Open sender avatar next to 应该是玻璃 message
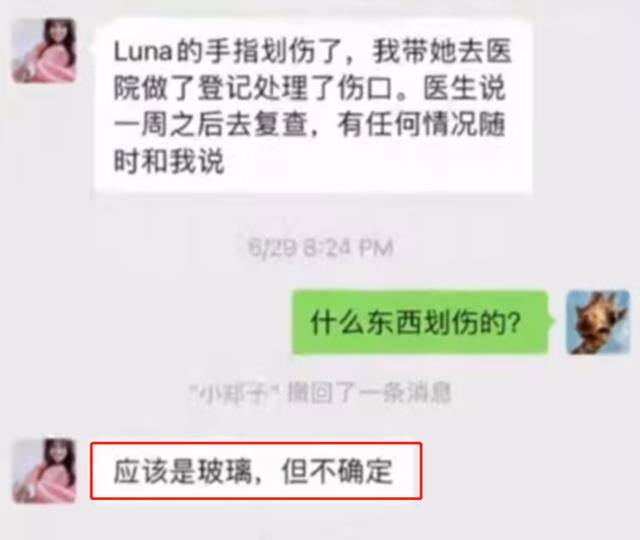 [x=44, y=471]
